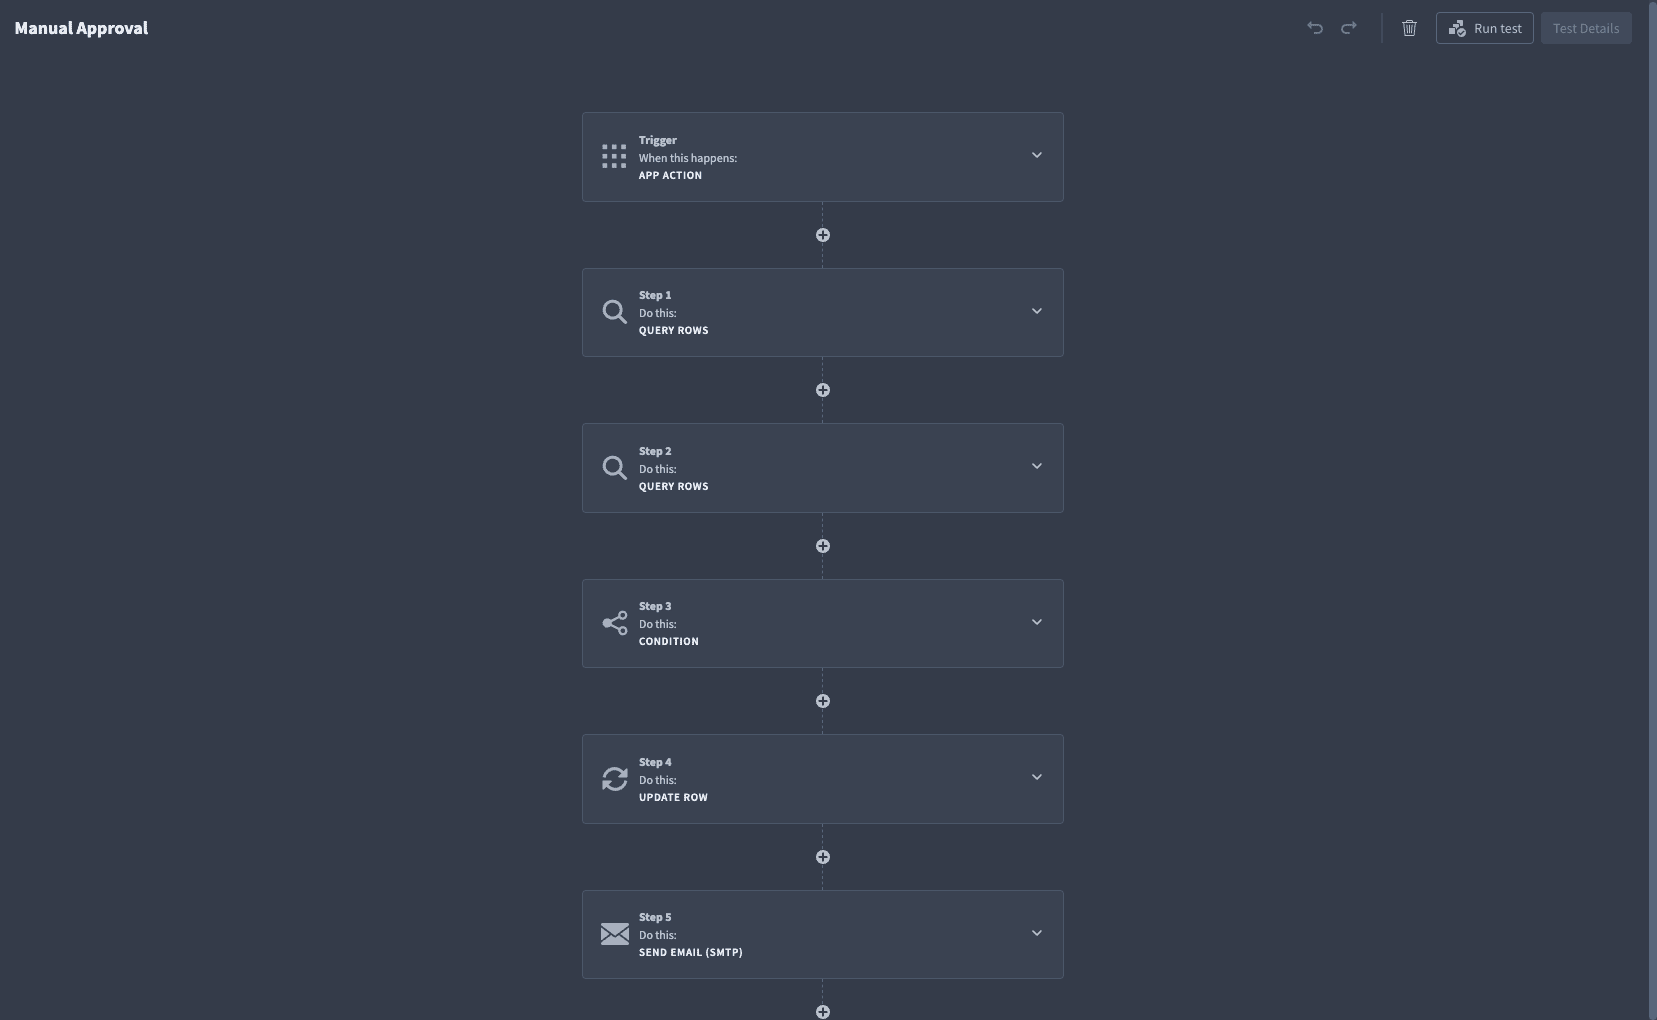This screenshot has height=1020, width=1657.
Task: Click the Manual Approval automation title
Action: click(81, 28)
